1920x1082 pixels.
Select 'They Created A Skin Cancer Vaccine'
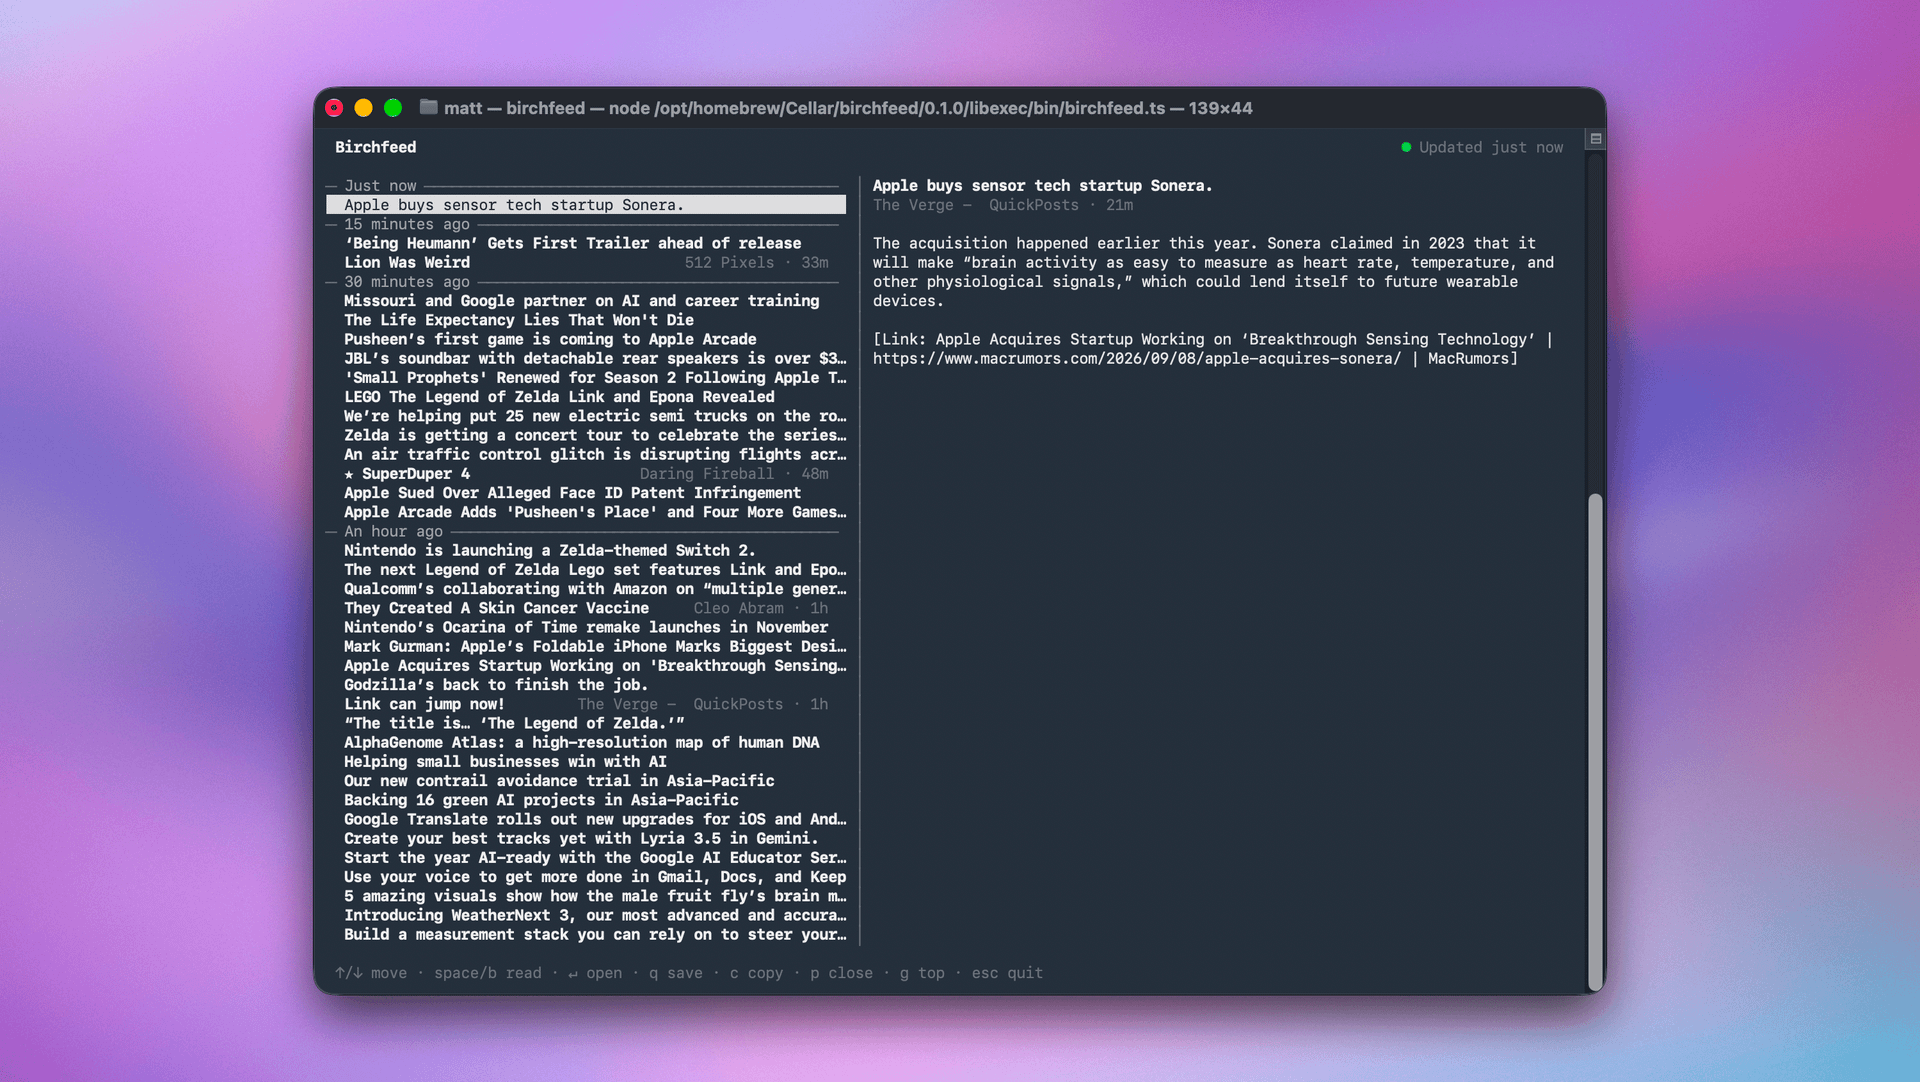pyautogui.click(x=496, y=608)
